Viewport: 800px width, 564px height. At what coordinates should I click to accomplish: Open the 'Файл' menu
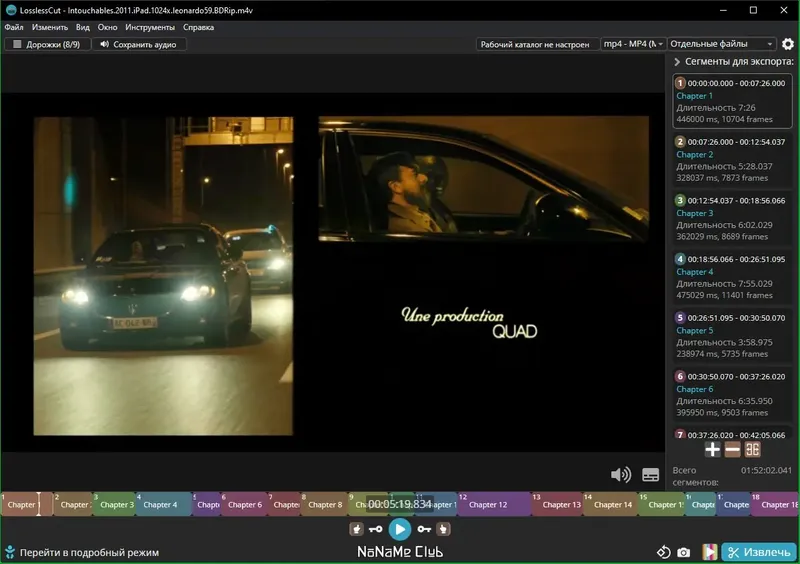(14, 27)
